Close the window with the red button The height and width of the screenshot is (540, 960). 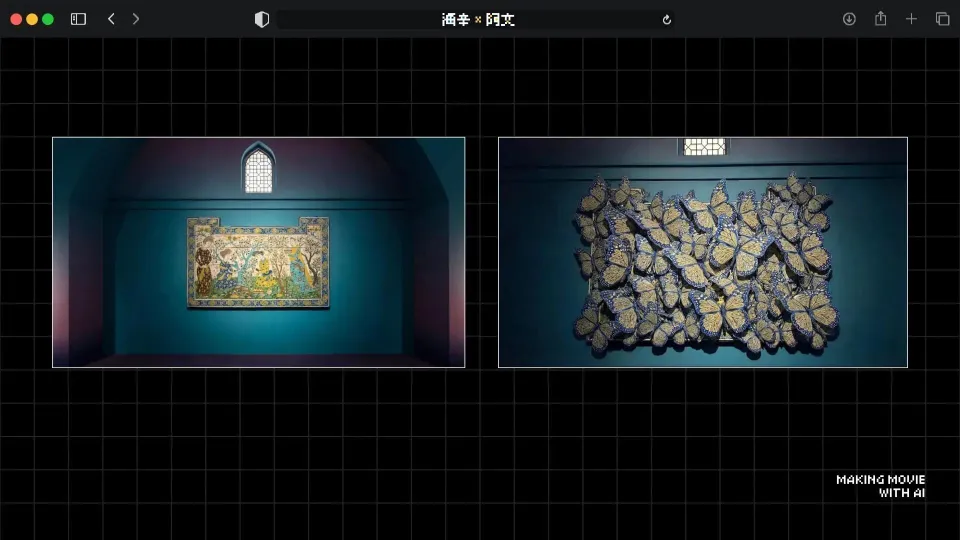click(x=16, y=19)
